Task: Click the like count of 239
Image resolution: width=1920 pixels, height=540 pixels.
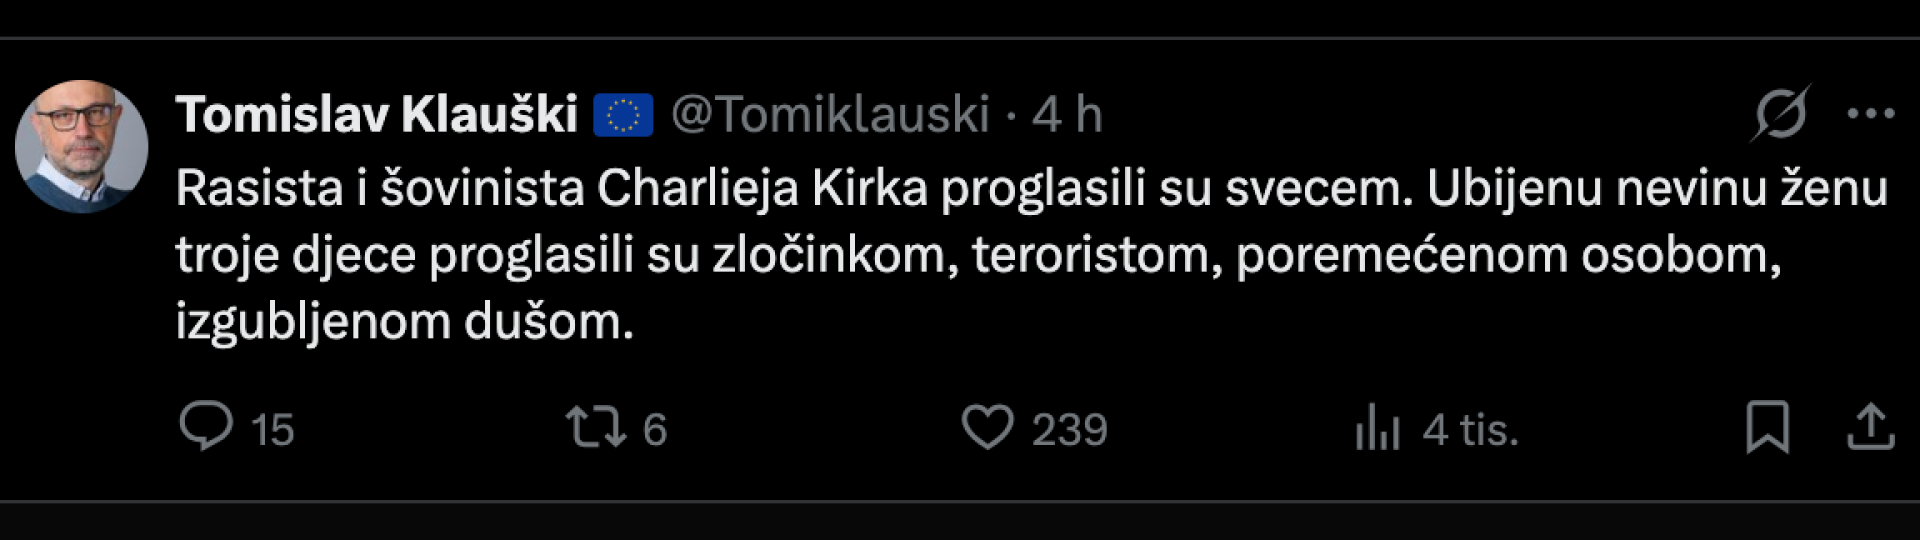Action: point(1070,430)
